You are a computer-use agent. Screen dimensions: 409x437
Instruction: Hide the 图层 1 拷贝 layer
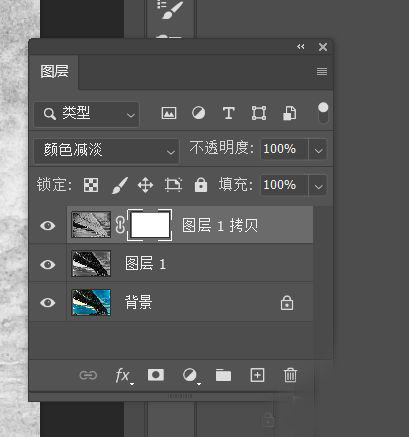click(48, 226)
